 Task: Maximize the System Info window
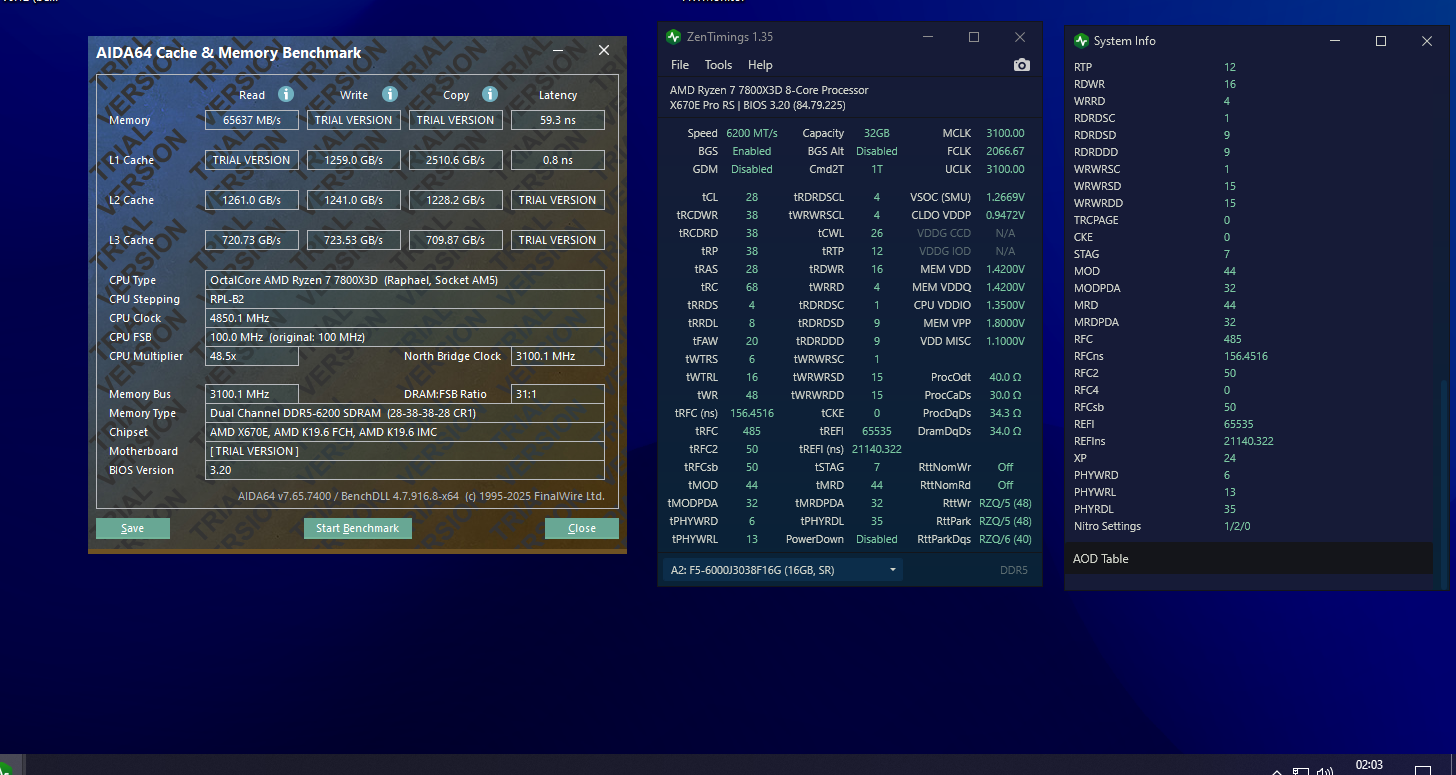pos(1381,41)
